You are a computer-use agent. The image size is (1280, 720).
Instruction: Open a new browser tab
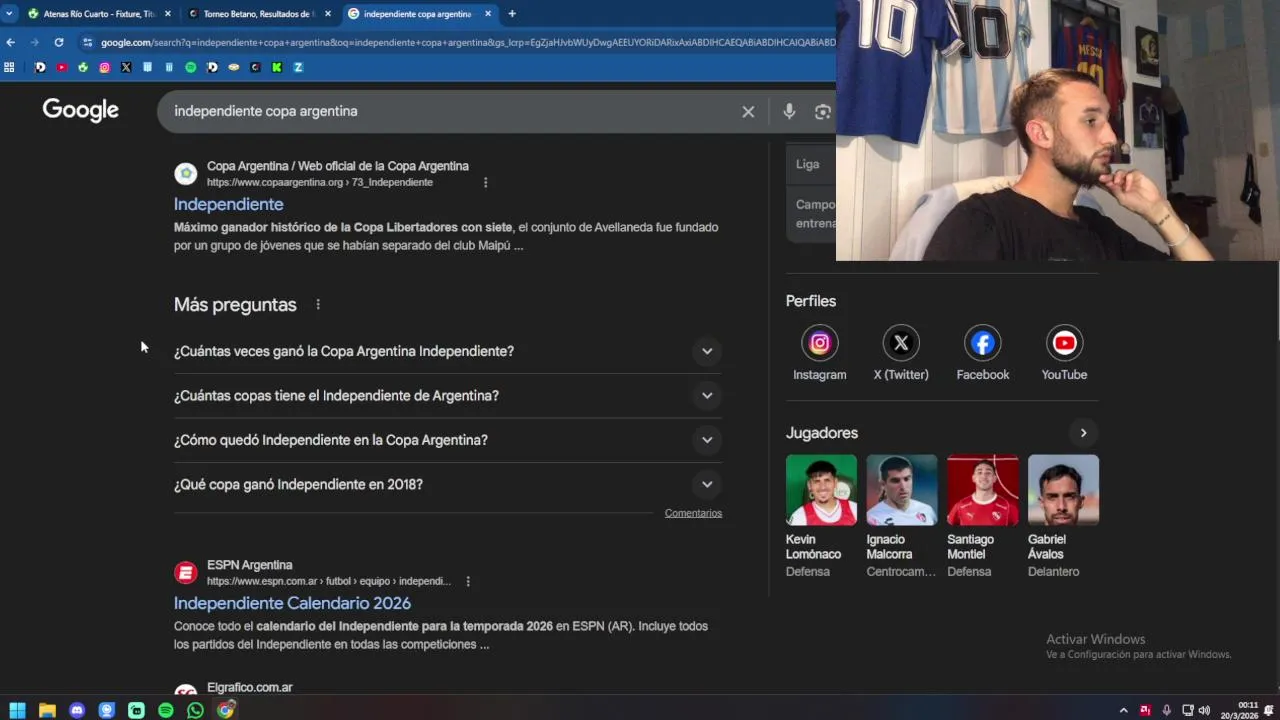point(512,14)
